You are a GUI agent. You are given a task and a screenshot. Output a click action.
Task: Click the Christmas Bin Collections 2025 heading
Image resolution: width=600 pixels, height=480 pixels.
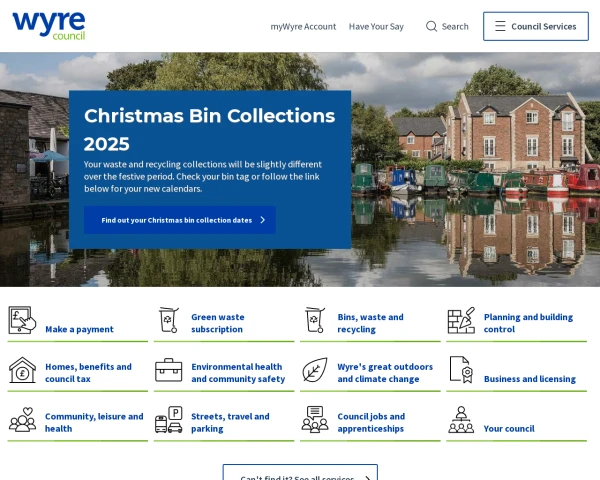[209, 129]
